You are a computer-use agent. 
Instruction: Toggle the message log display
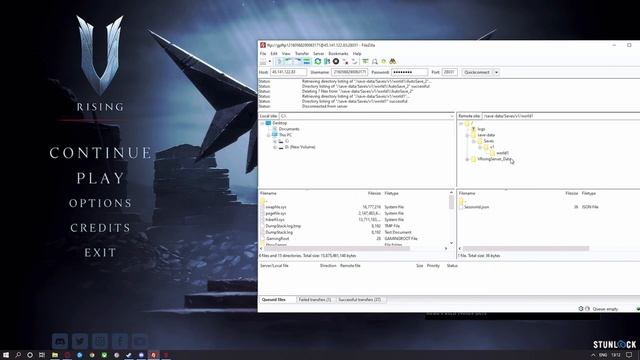280,62
